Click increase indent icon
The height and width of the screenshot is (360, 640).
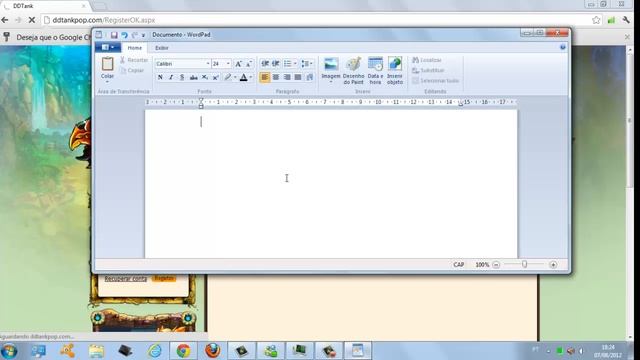pyautogui.click(x=276, y=64)
